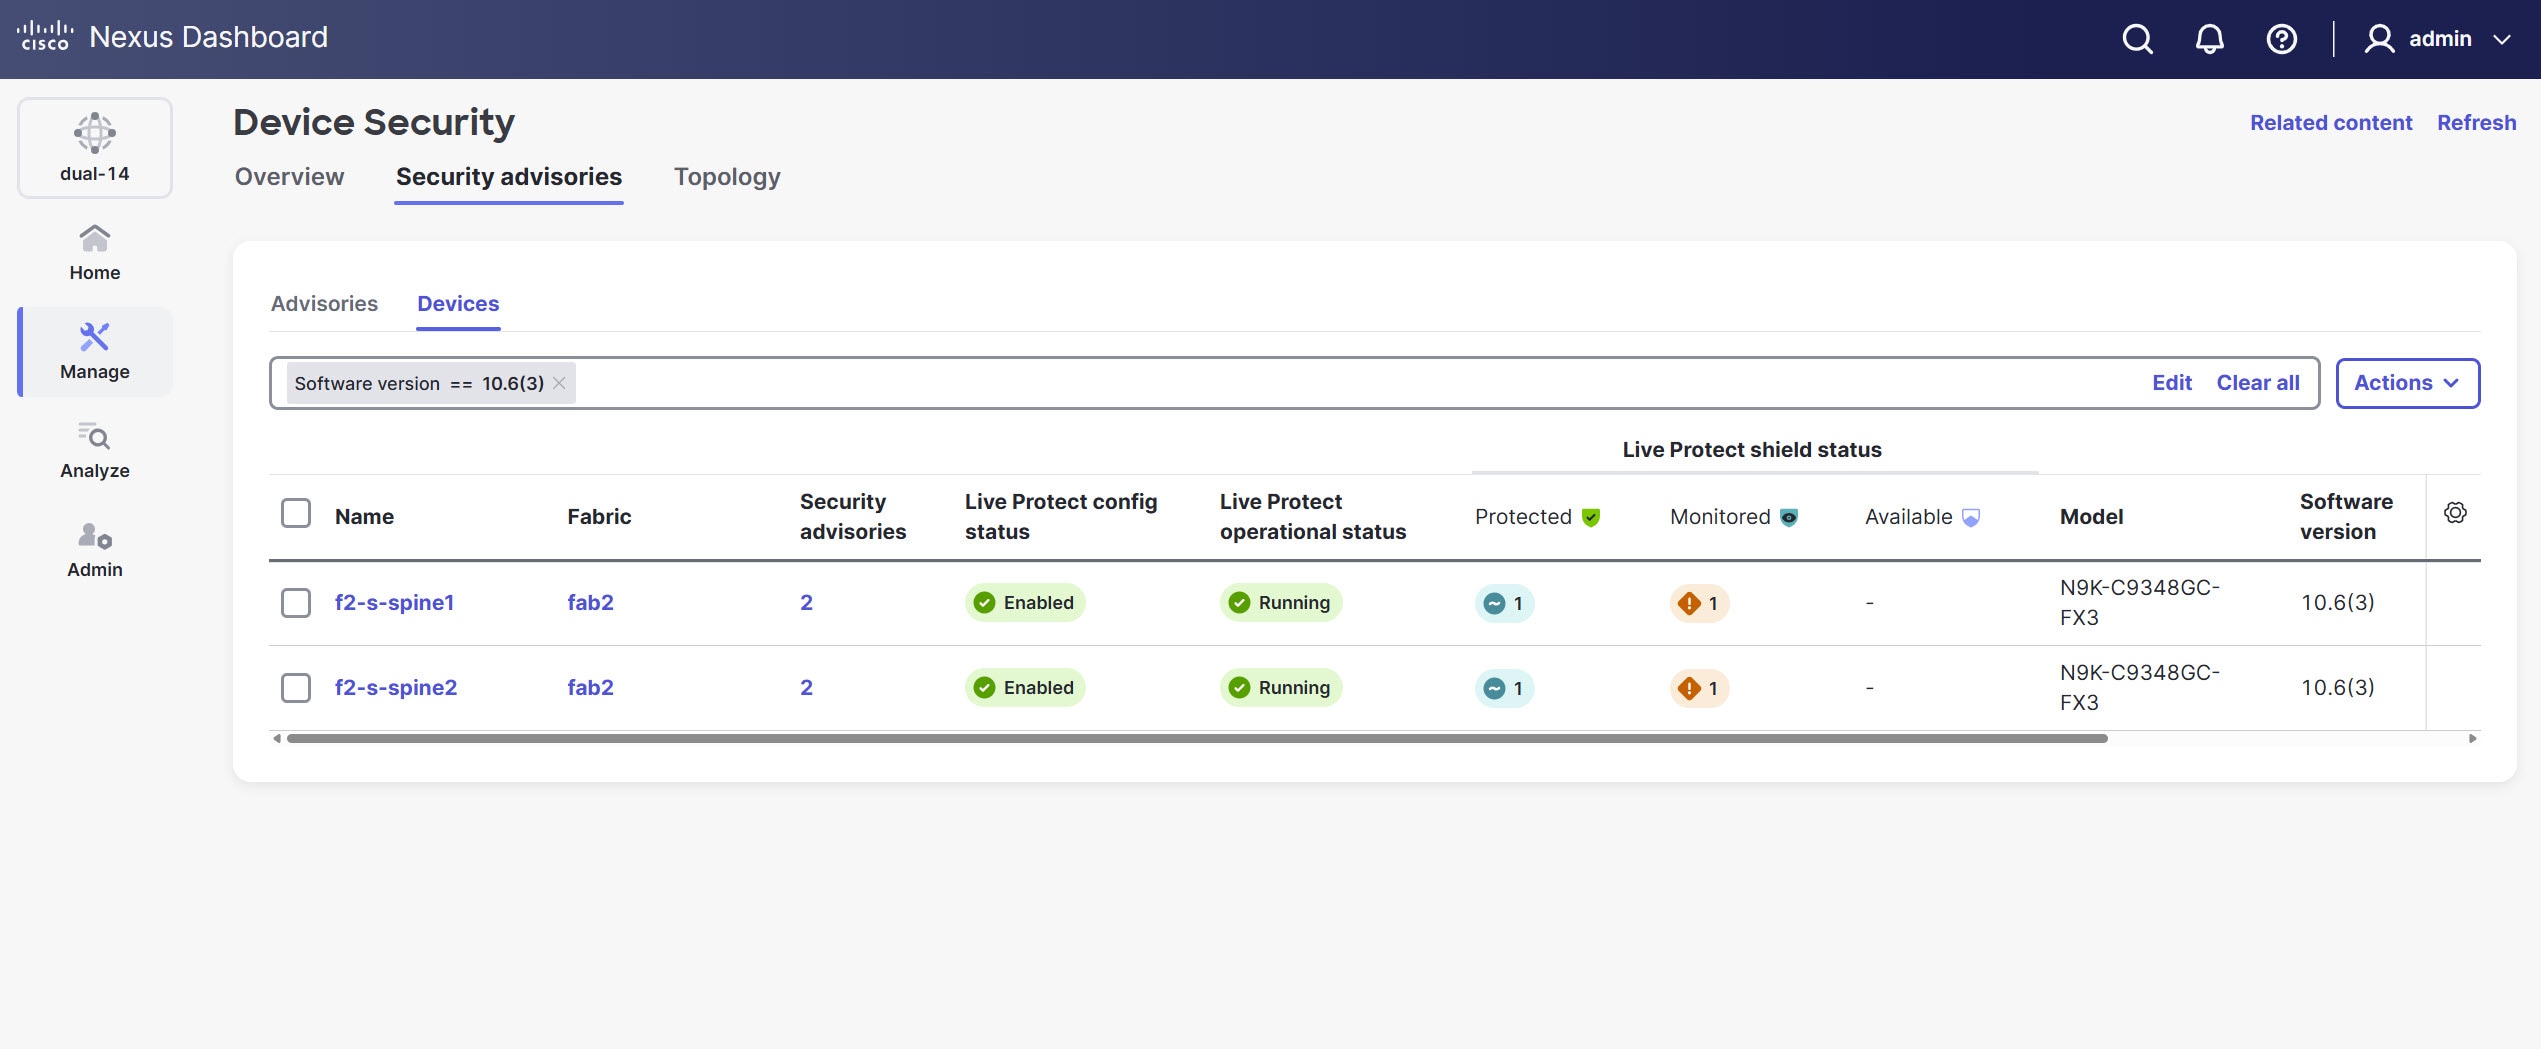Click the Nexus Dashboard title
This screenshot has width=2541, height=1049.
pyautogui.click(x=208, y=37)
